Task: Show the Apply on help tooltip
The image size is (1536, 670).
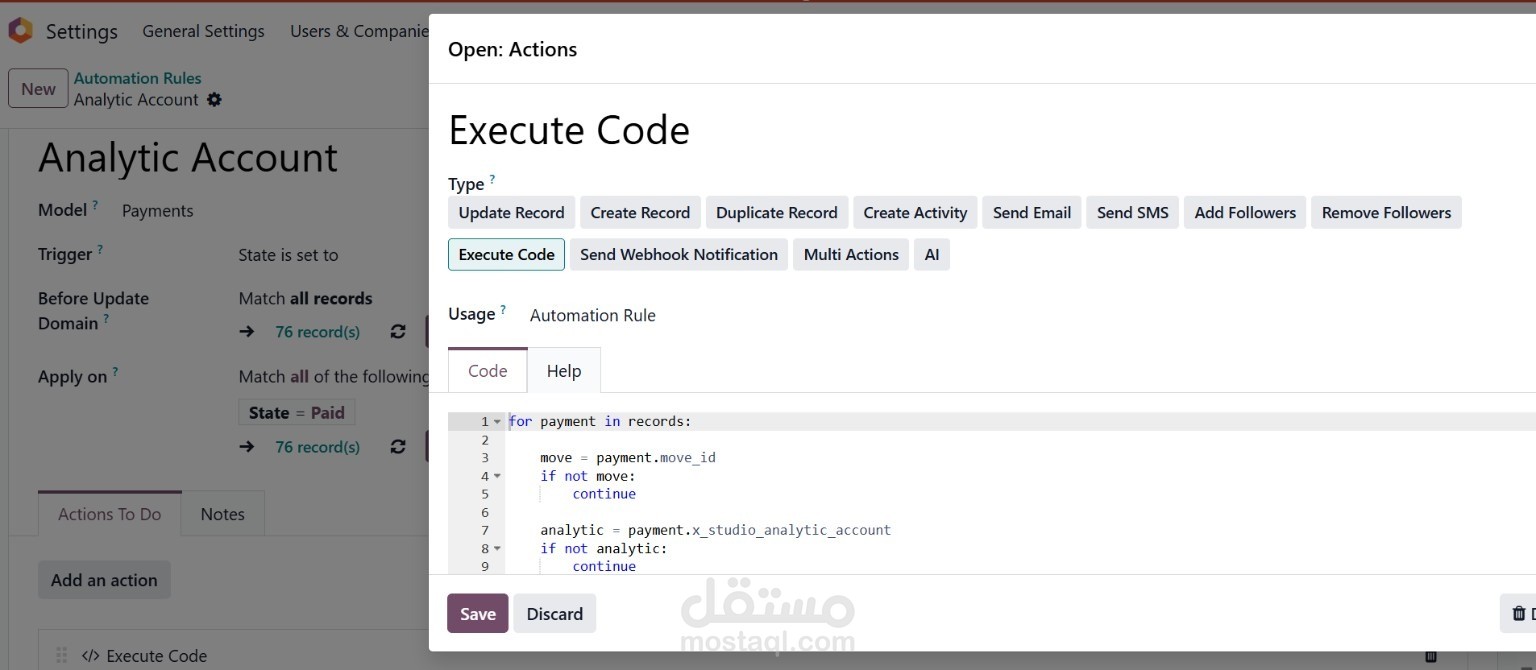Action: [115, 372]
